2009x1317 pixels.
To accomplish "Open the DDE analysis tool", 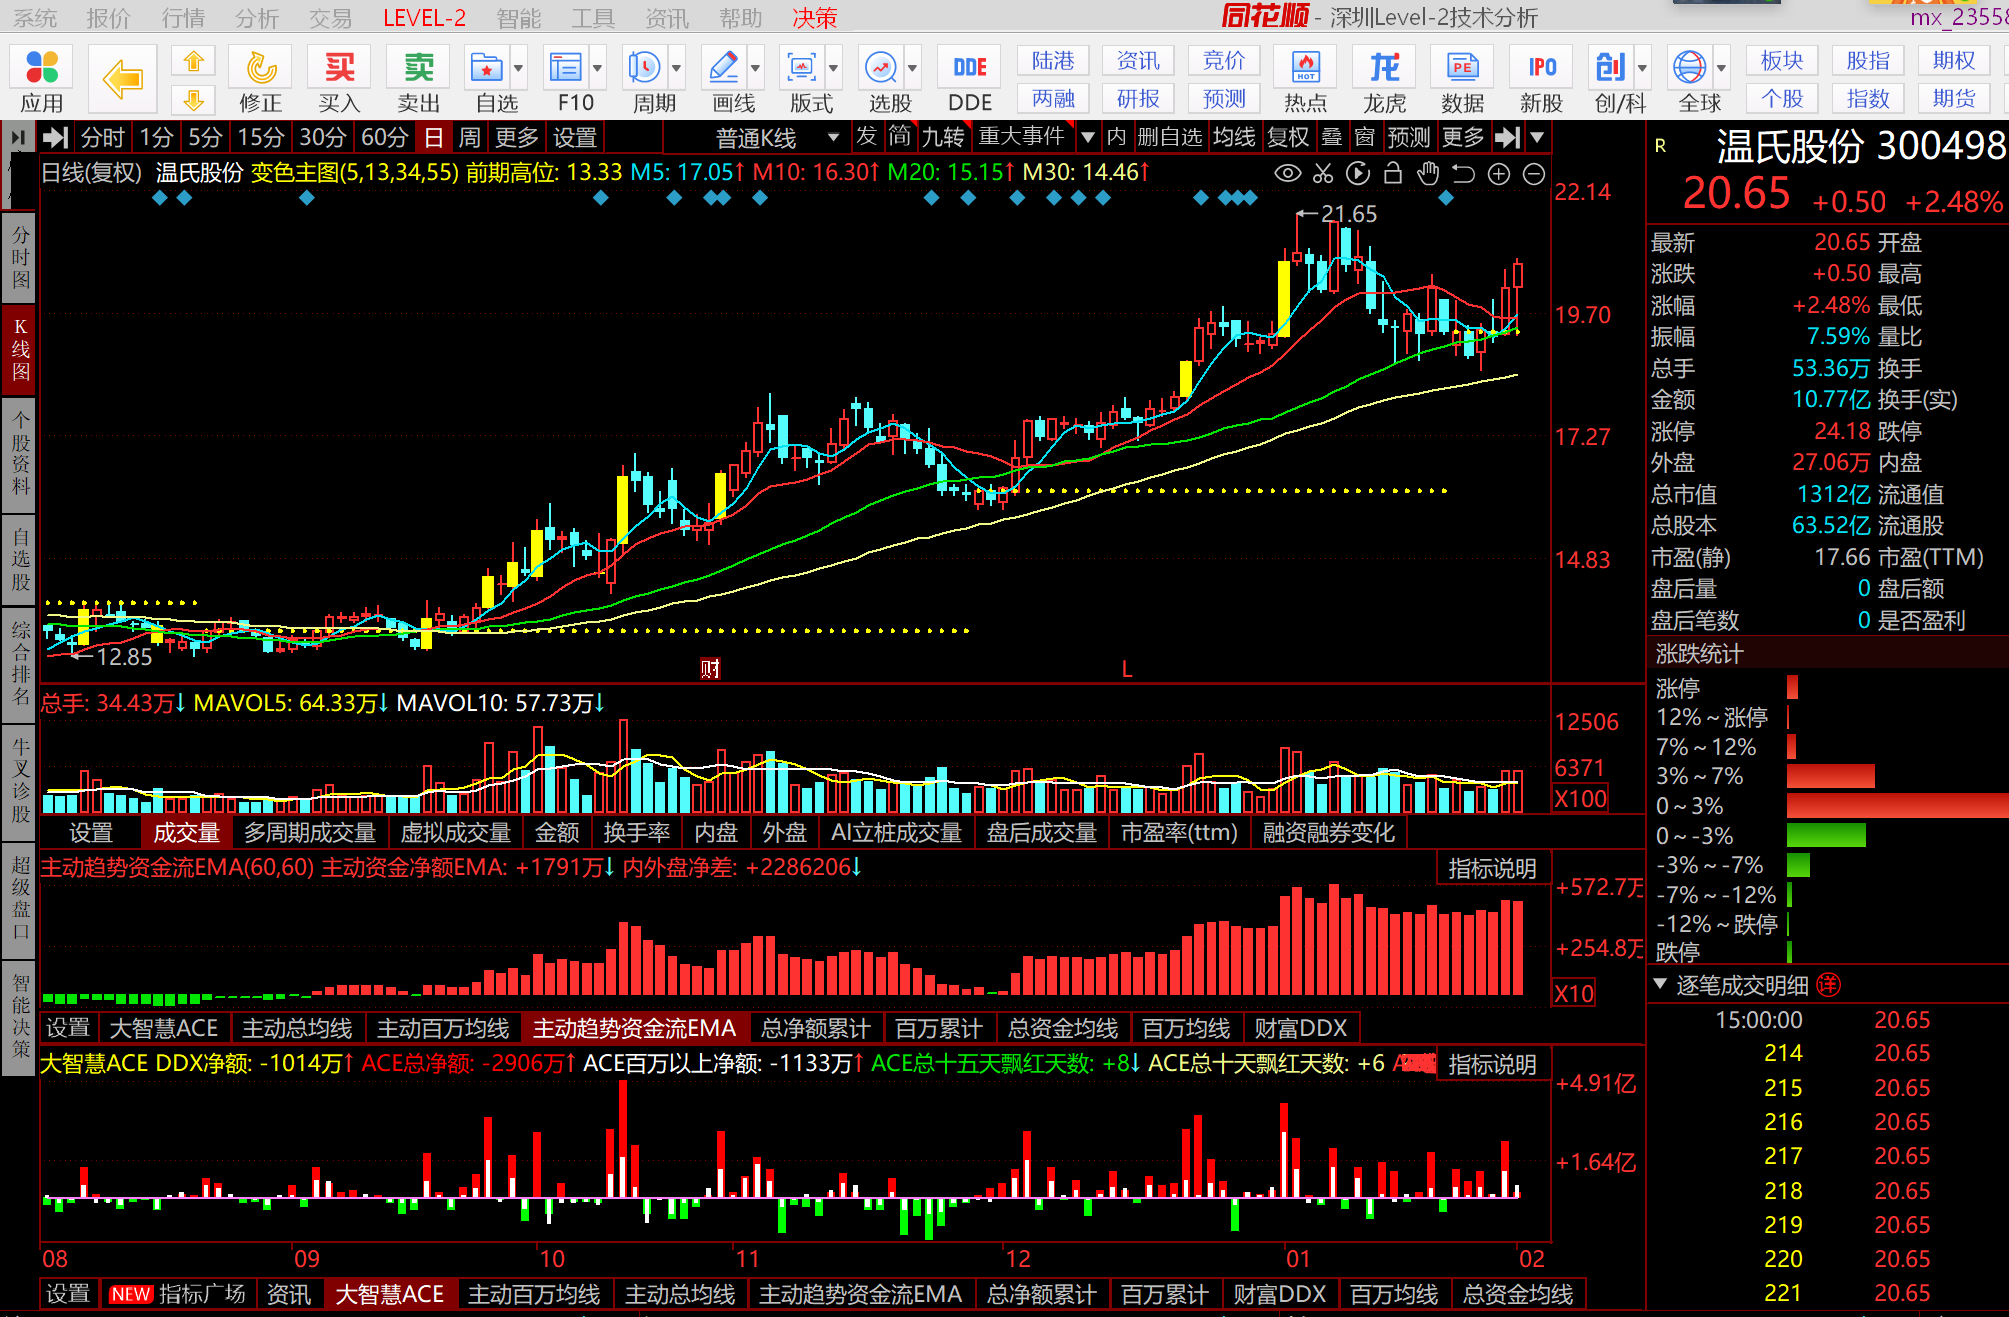I will click(x=970, y=80).
